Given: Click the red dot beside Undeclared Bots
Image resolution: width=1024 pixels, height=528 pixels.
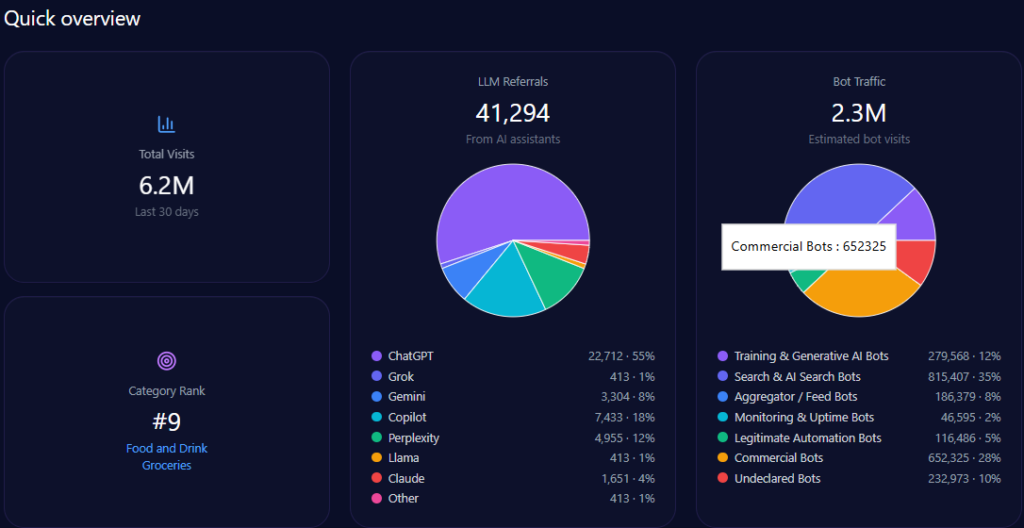Looking at the screenshot, I should (722, 479).
